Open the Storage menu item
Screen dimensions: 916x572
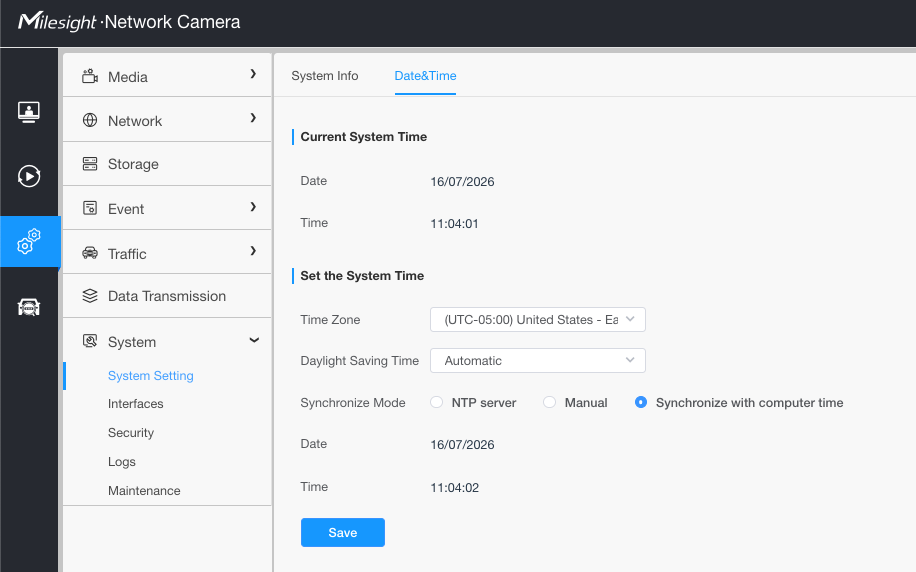(167, 164)
